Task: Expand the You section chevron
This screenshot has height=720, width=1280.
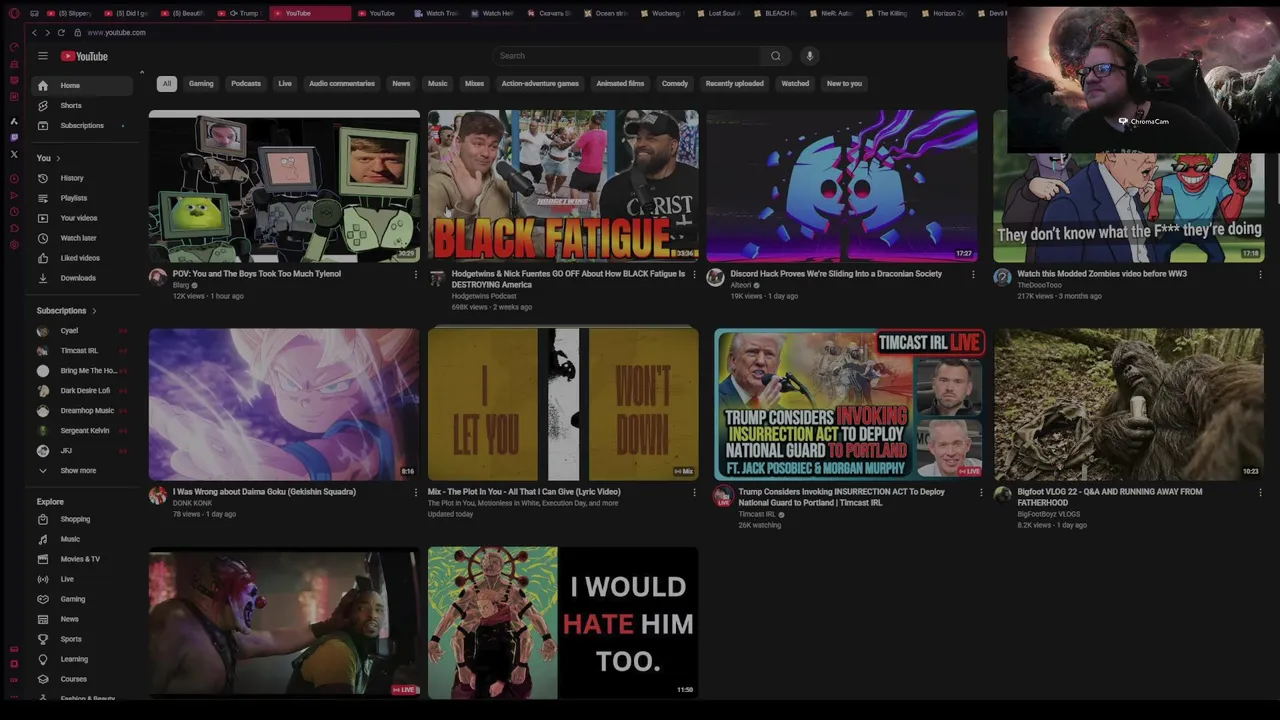Action: (58, 158)
